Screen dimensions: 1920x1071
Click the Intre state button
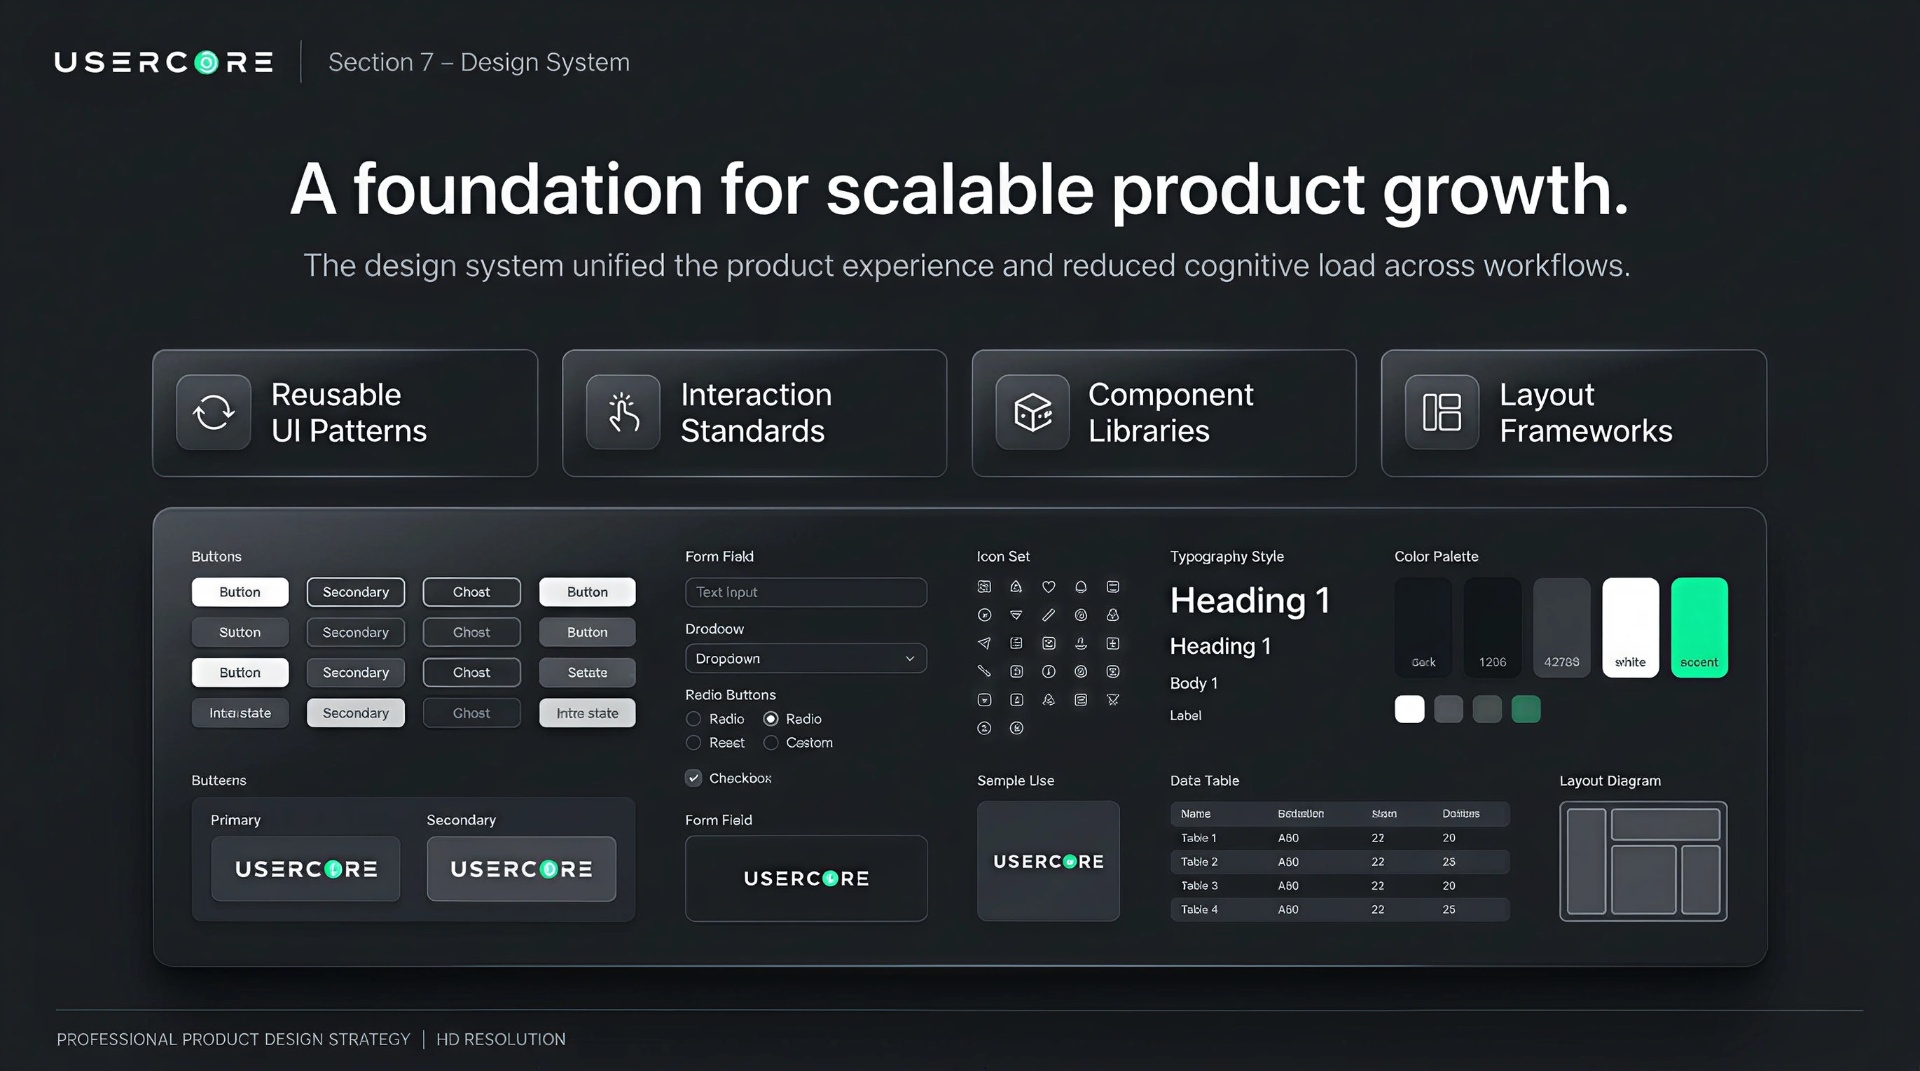587,713
